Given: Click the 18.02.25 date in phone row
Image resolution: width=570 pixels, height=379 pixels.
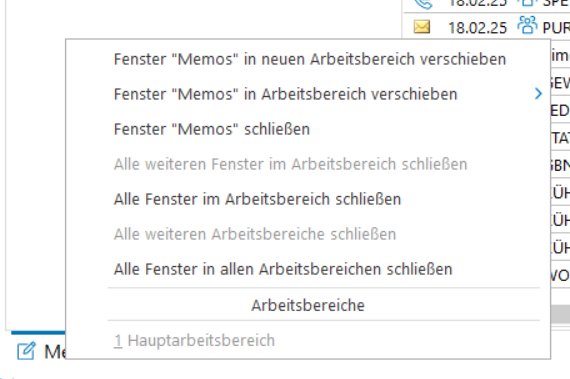Looking at the screenshot, I should [x=477, y=3].
